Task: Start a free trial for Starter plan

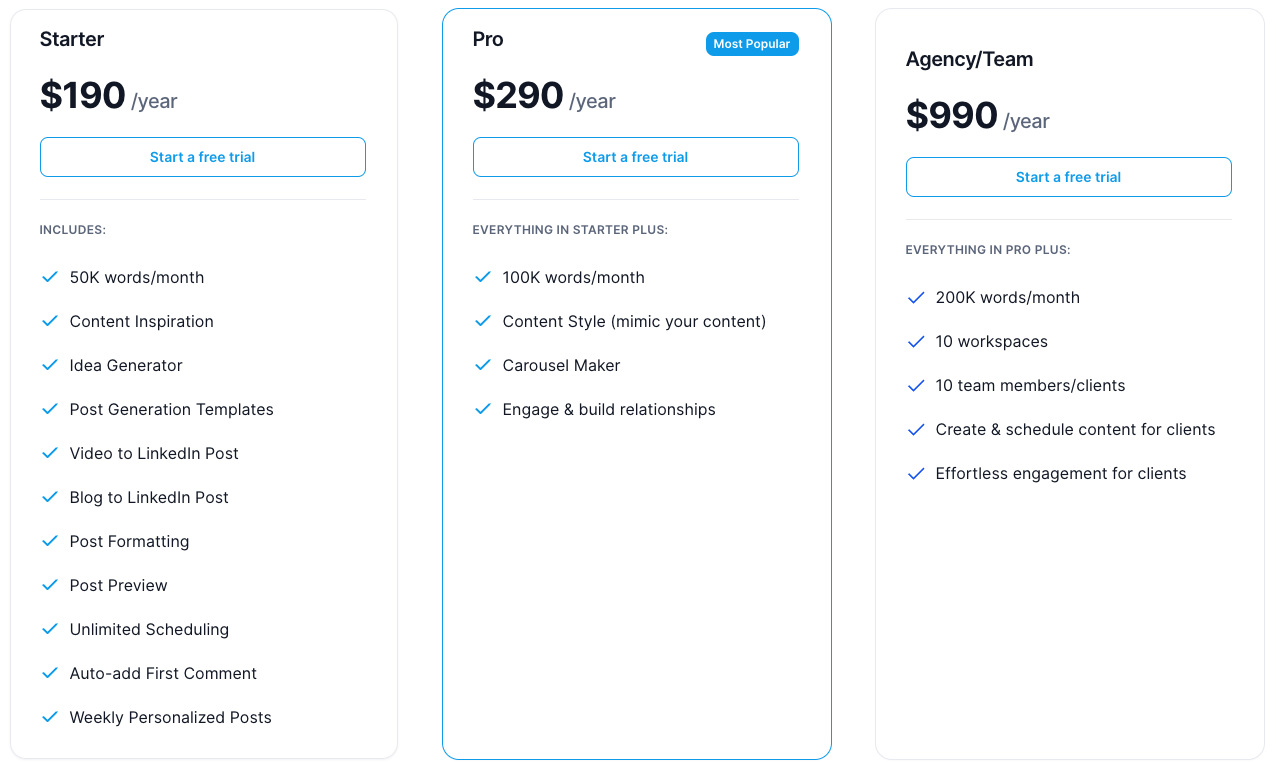Action: pyautogui.click(x=202, y=157)
